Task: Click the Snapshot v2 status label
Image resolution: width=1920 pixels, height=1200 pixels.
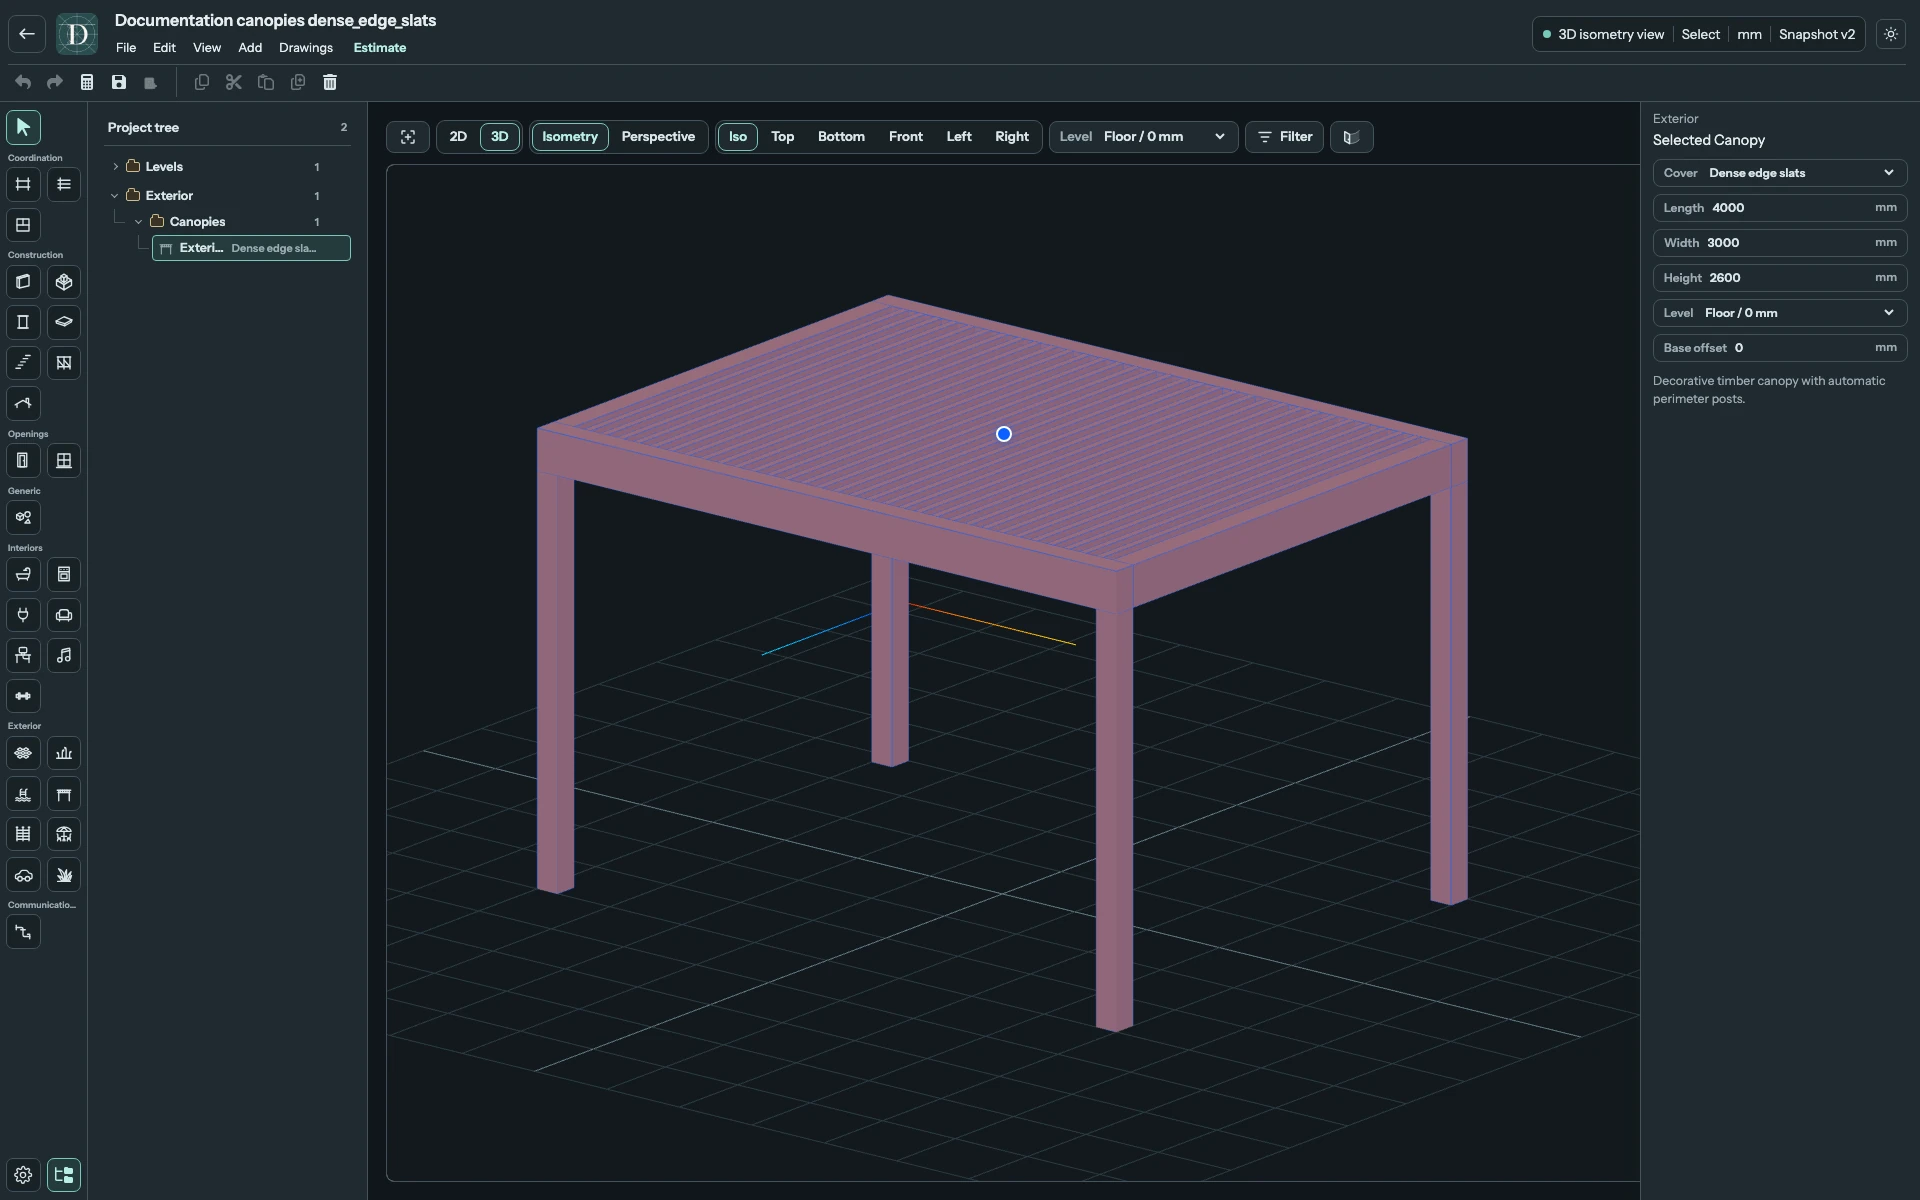Action: pos(1816,34)
